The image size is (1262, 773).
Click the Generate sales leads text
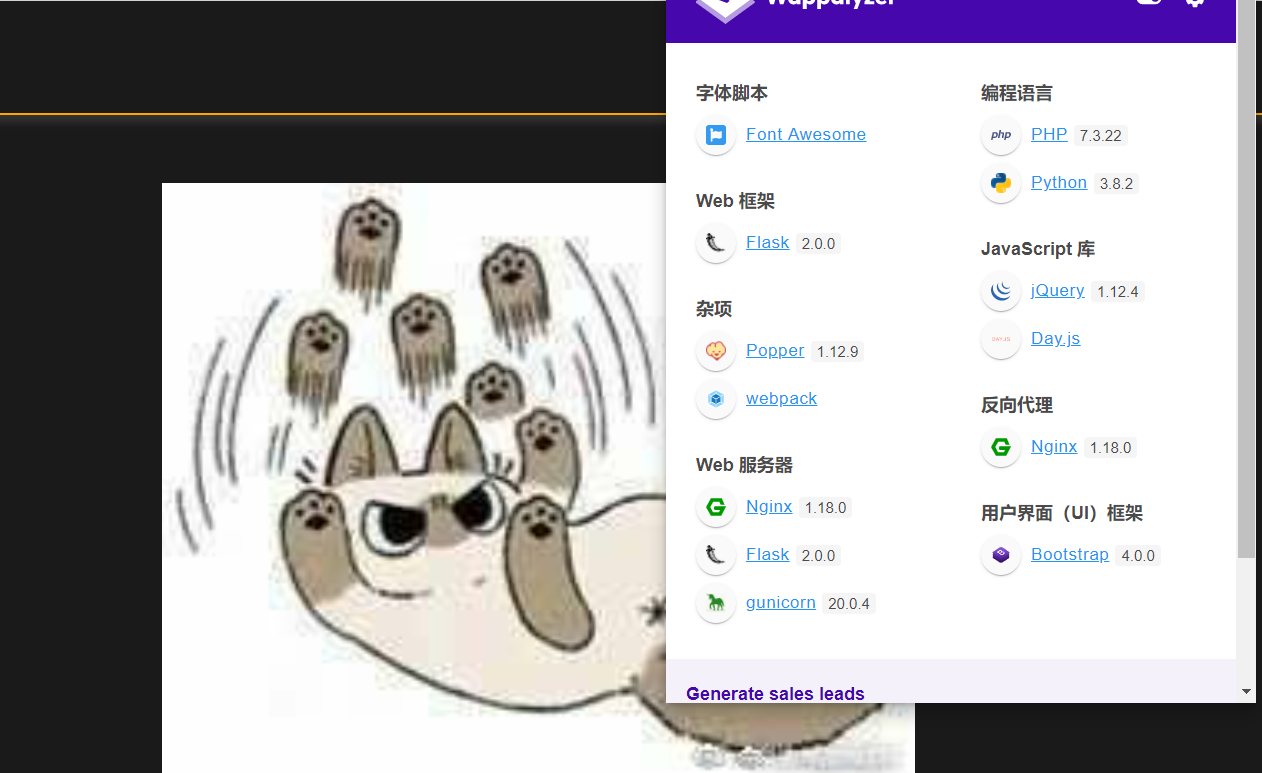pos(775,694)
